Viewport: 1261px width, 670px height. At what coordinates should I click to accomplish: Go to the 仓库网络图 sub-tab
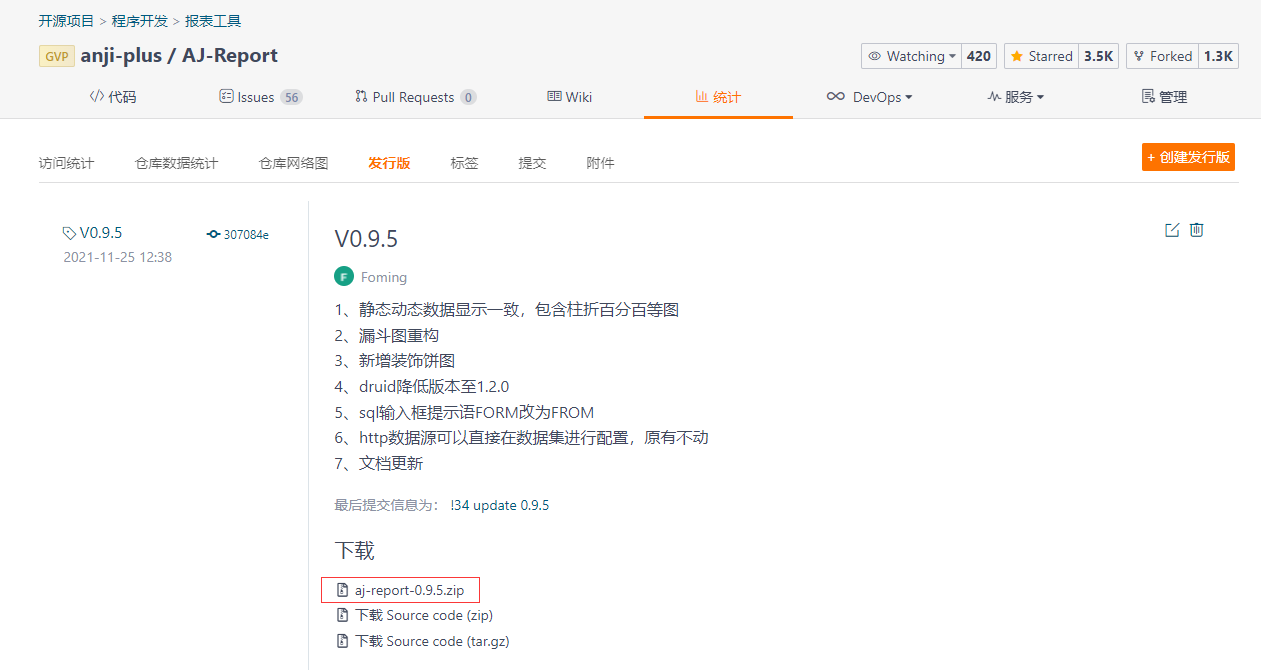(x=293, y=163)
